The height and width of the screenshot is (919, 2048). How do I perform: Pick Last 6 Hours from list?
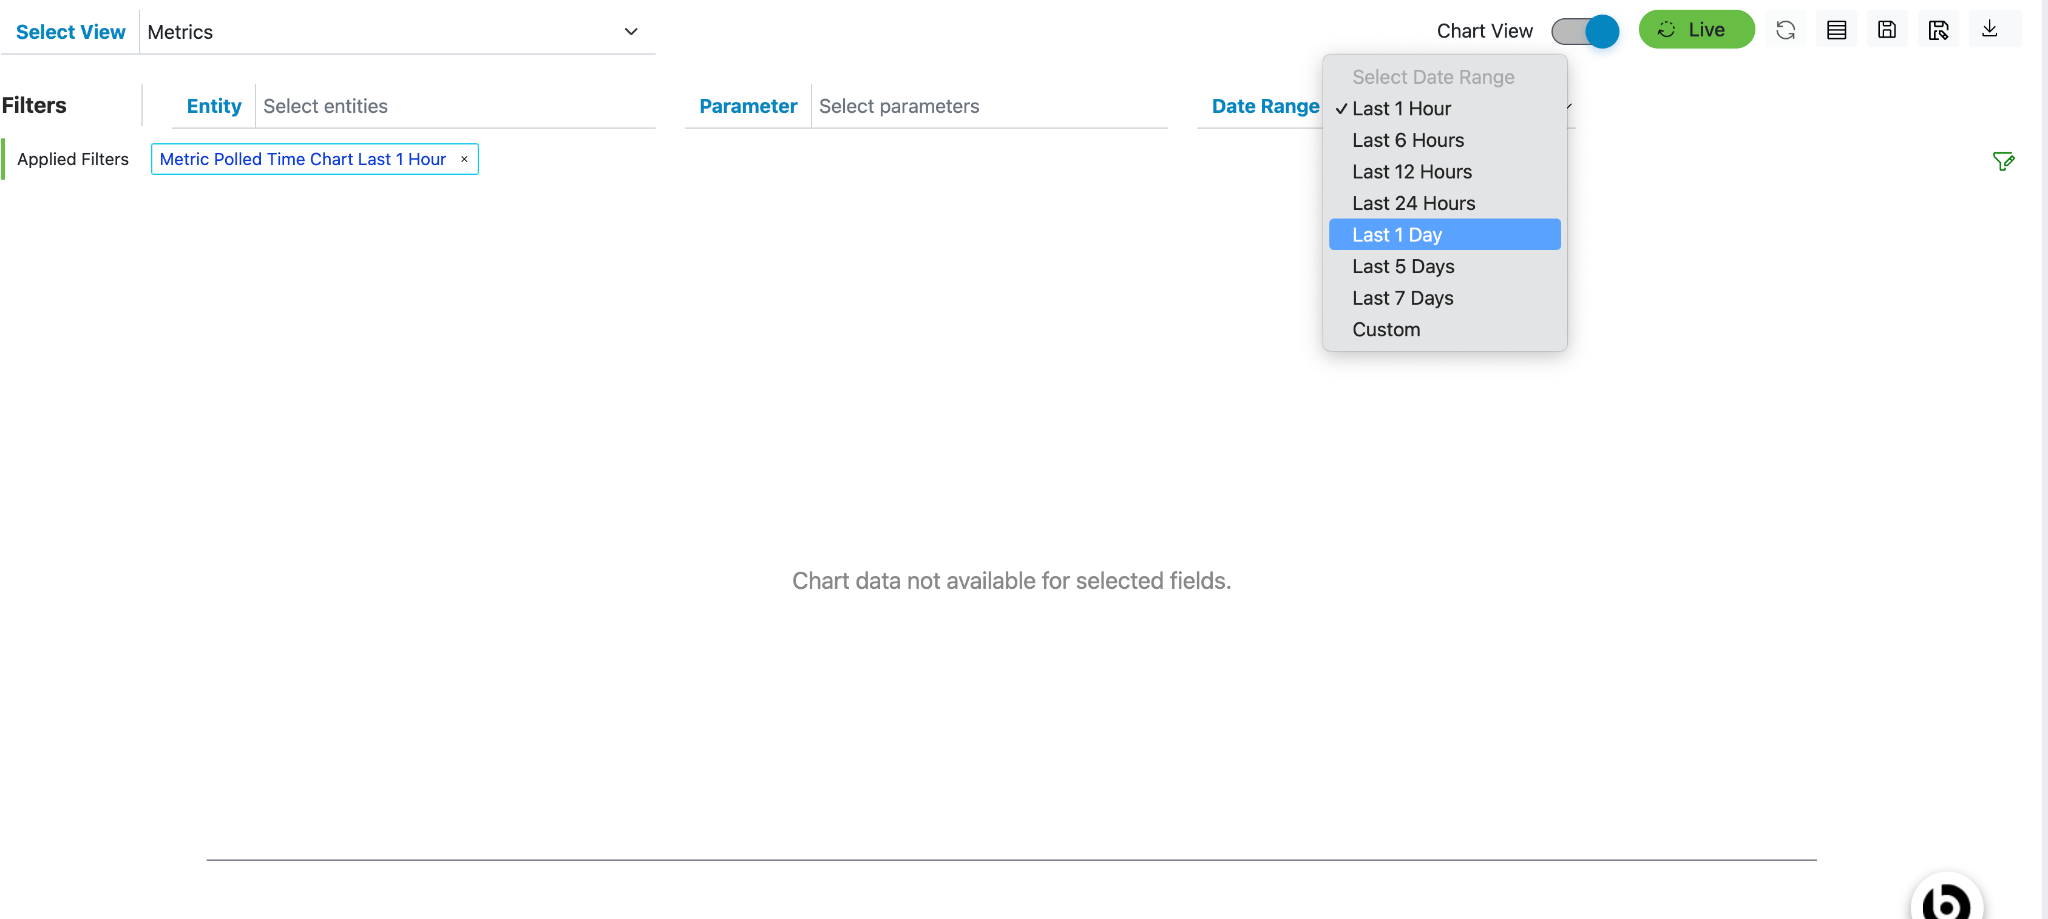(1408, 140)
